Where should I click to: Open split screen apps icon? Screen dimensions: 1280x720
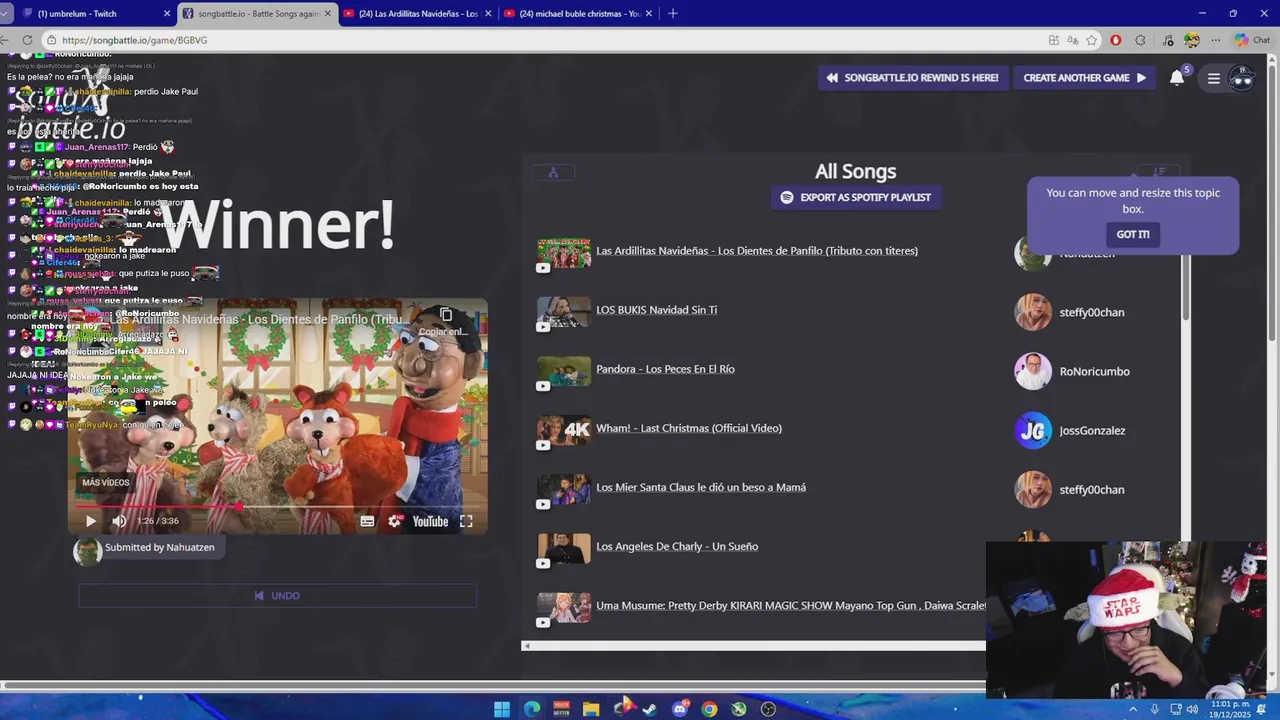pyautogui.click(x=1054, y=40)
